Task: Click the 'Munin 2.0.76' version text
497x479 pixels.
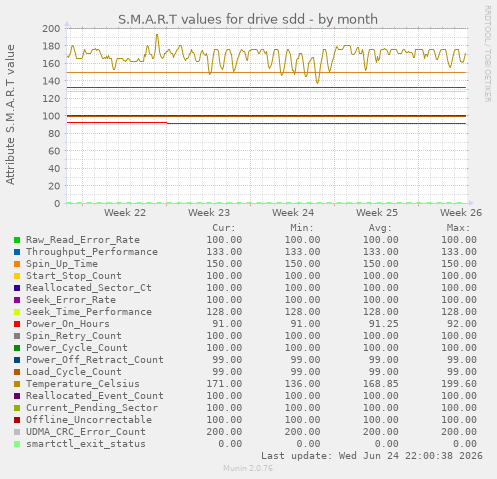Action: coord(248,468)
